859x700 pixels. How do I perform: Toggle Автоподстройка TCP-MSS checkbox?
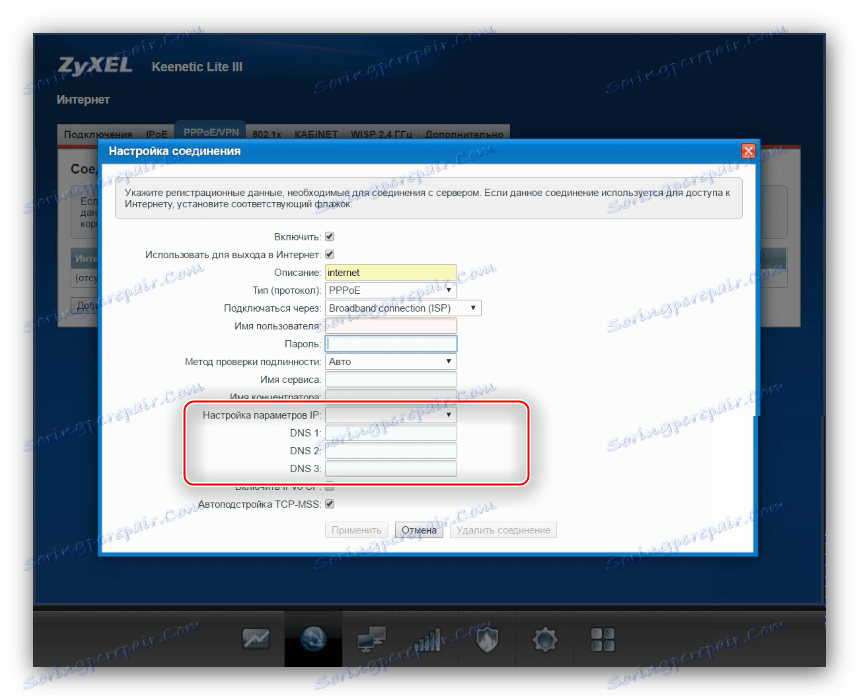(329, 504)
